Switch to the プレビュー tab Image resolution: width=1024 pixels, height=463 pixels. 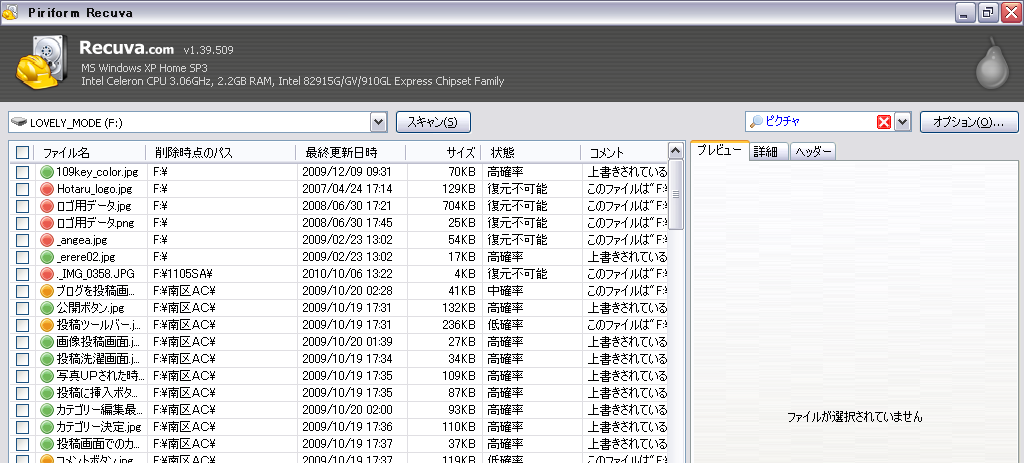[719, 151]
